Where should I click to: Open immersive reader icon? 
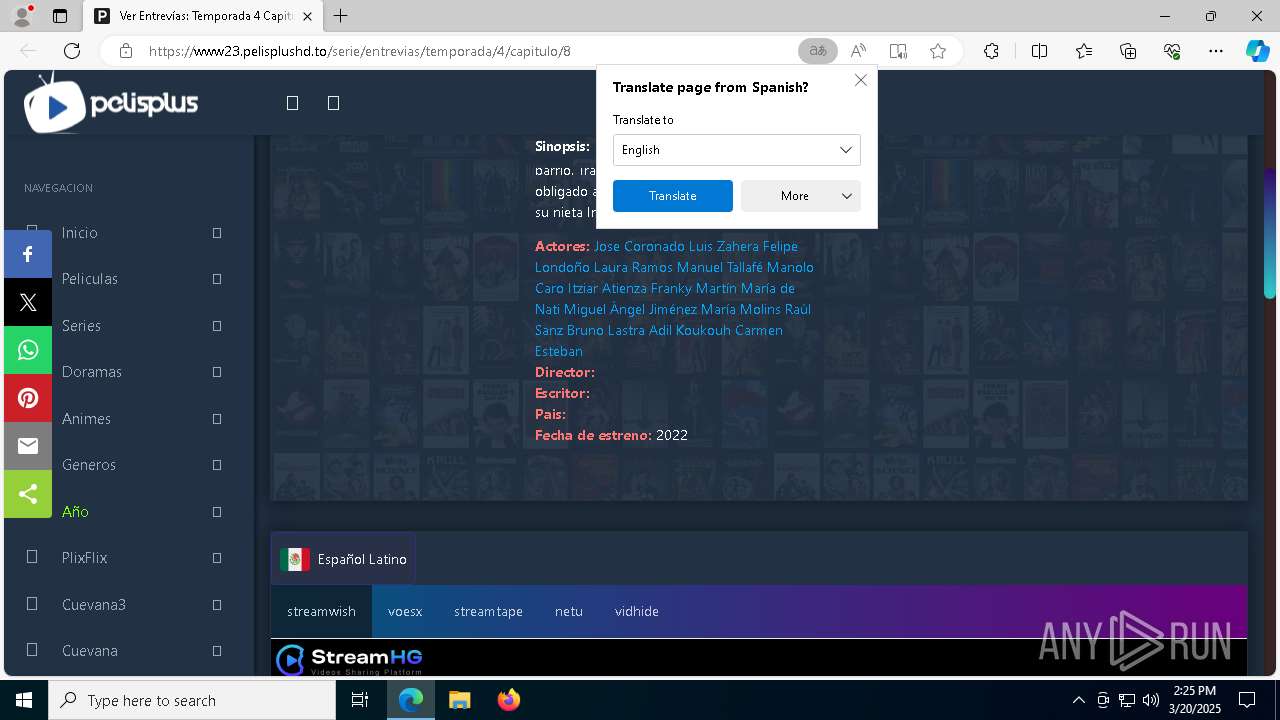pos(898,51)
